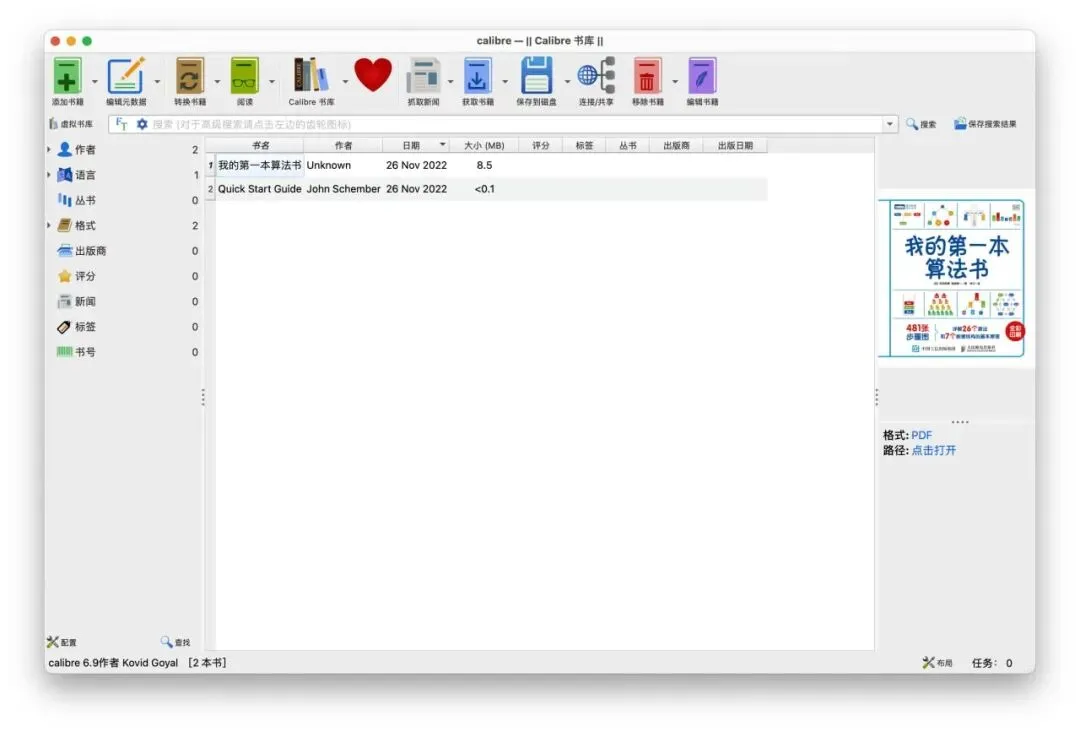Image resolution: width=1080 pixels, height=732 pixels.
Task: Open Calibre library dropdown arrow
Action: [x=344, y=82]
